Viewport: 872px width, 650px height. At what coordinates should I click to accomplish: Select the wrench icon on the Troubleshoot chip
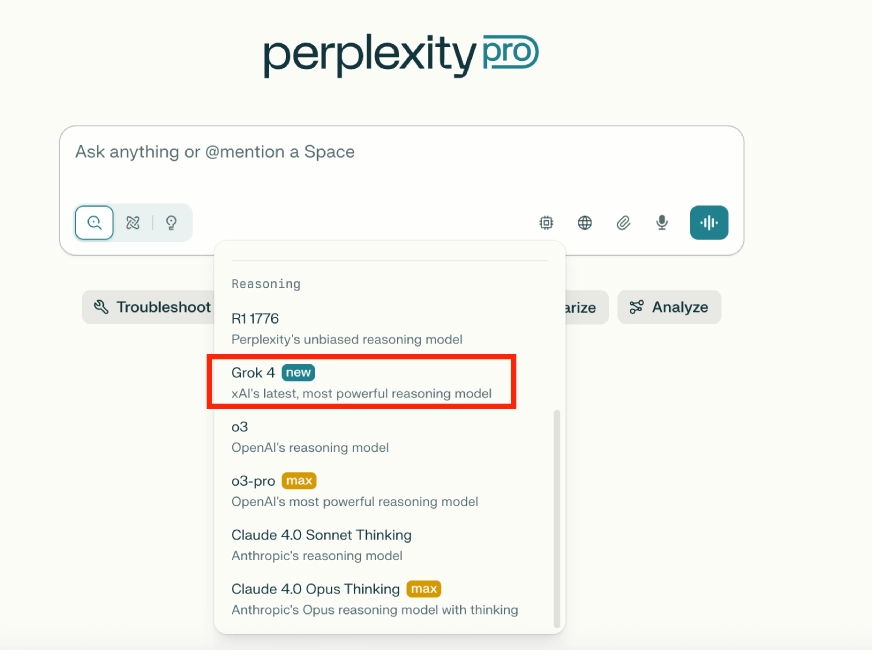click(x=101, y=307)
